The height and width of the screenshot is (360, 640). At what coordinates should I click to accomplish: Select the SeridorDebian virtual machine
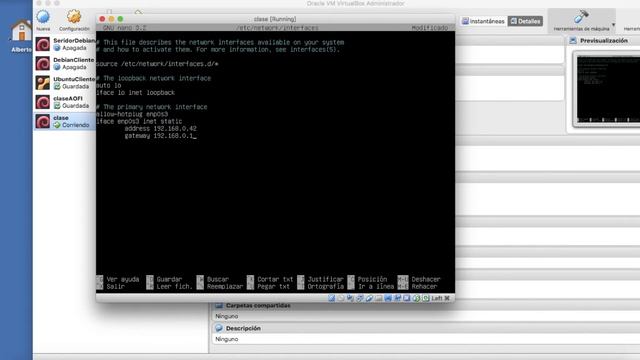pos(65,44)
